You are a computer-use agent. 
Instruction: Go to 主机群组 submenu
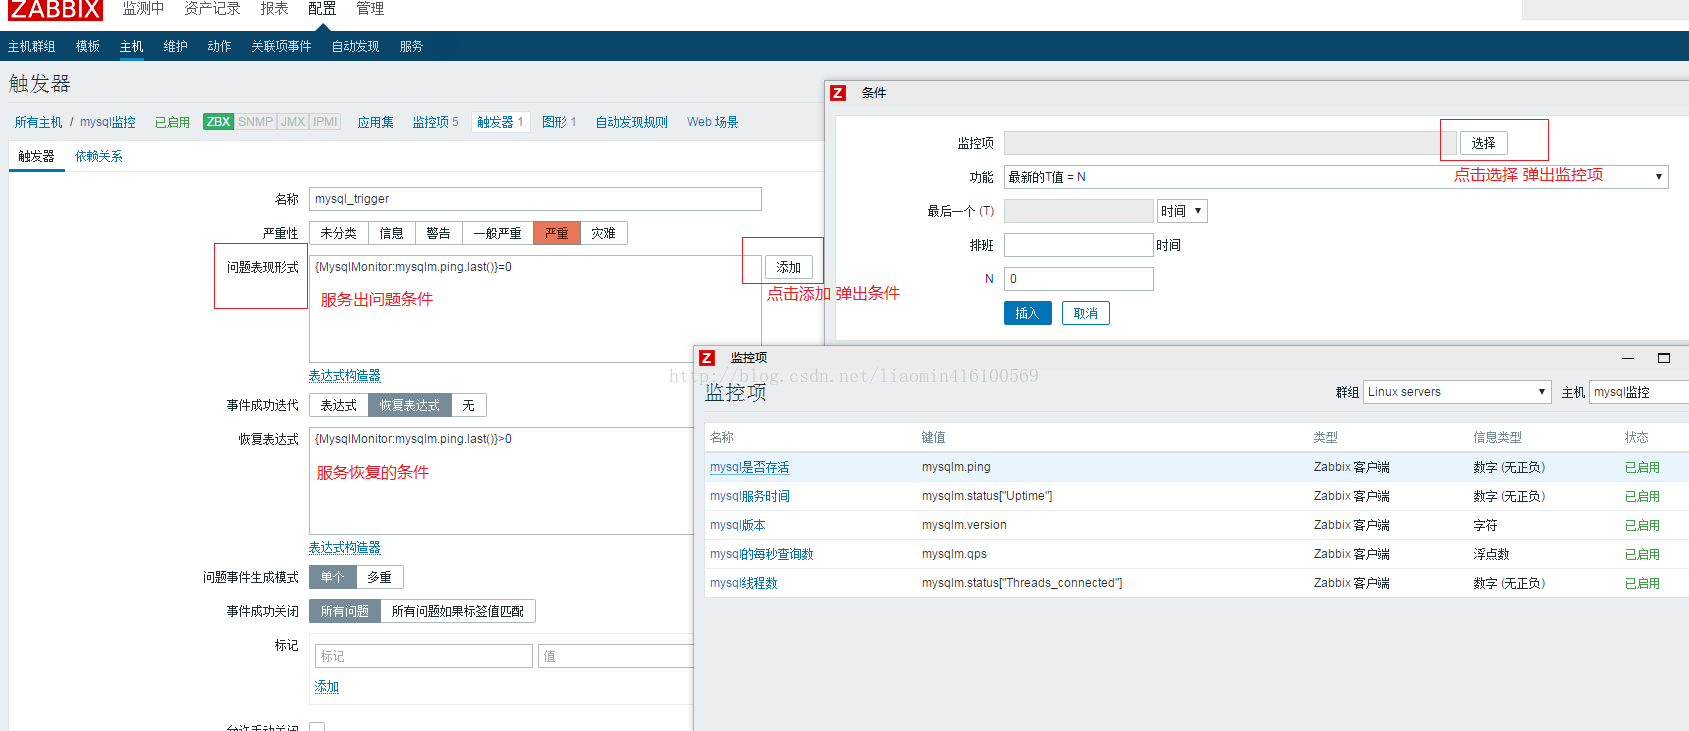point(32,47)
